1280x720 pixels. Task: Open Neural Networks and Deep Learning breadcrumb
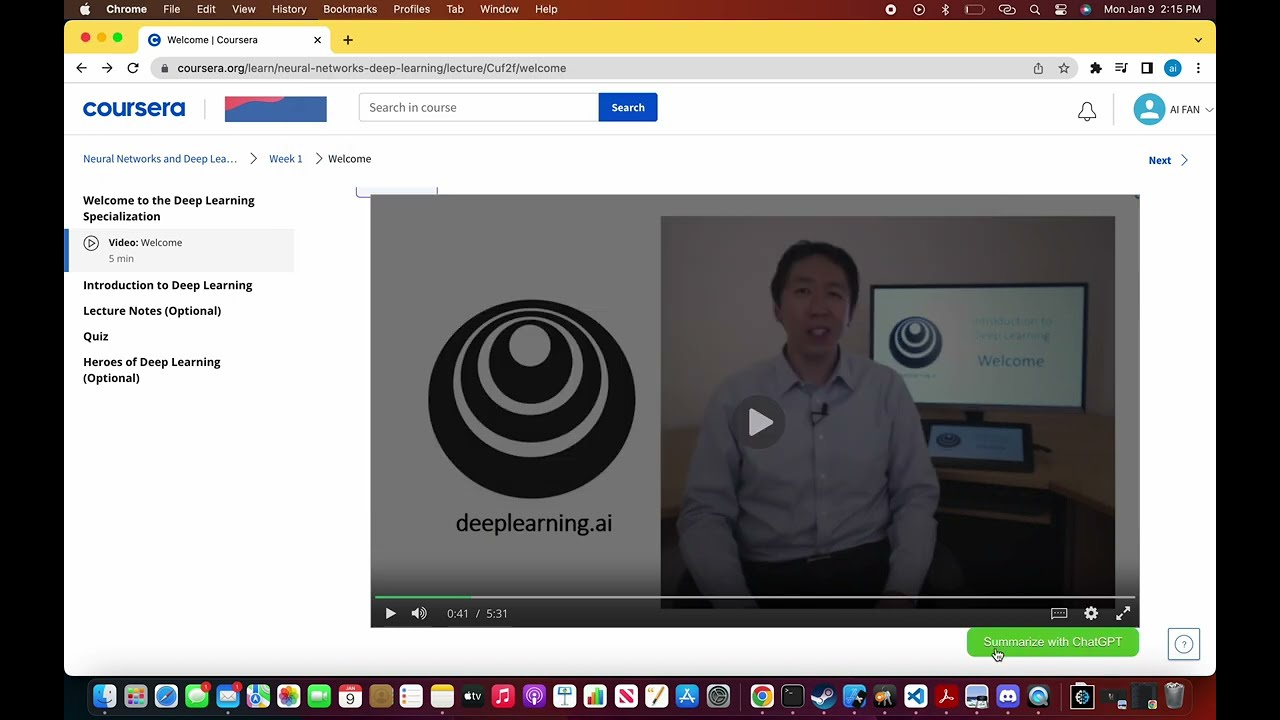point(160,159)
